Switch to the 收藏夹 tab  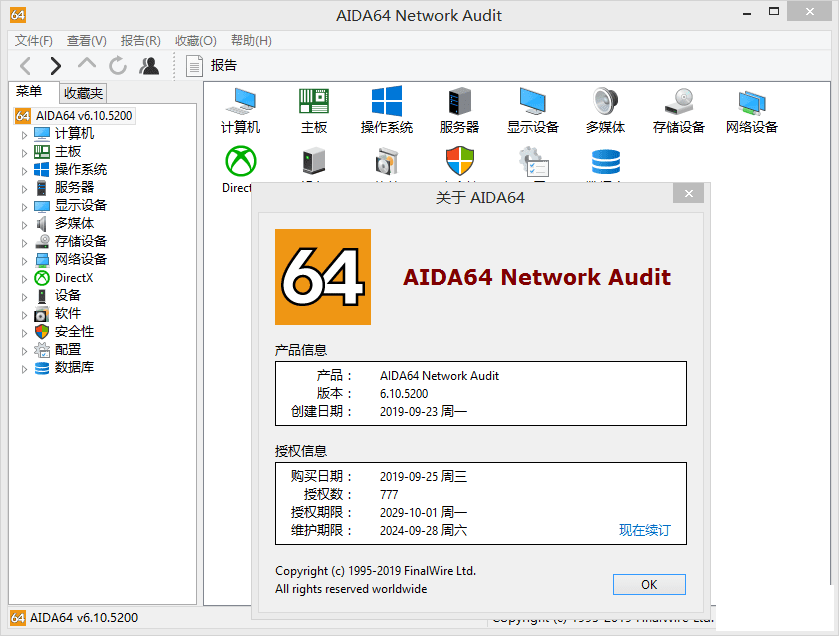click(83, 93)
